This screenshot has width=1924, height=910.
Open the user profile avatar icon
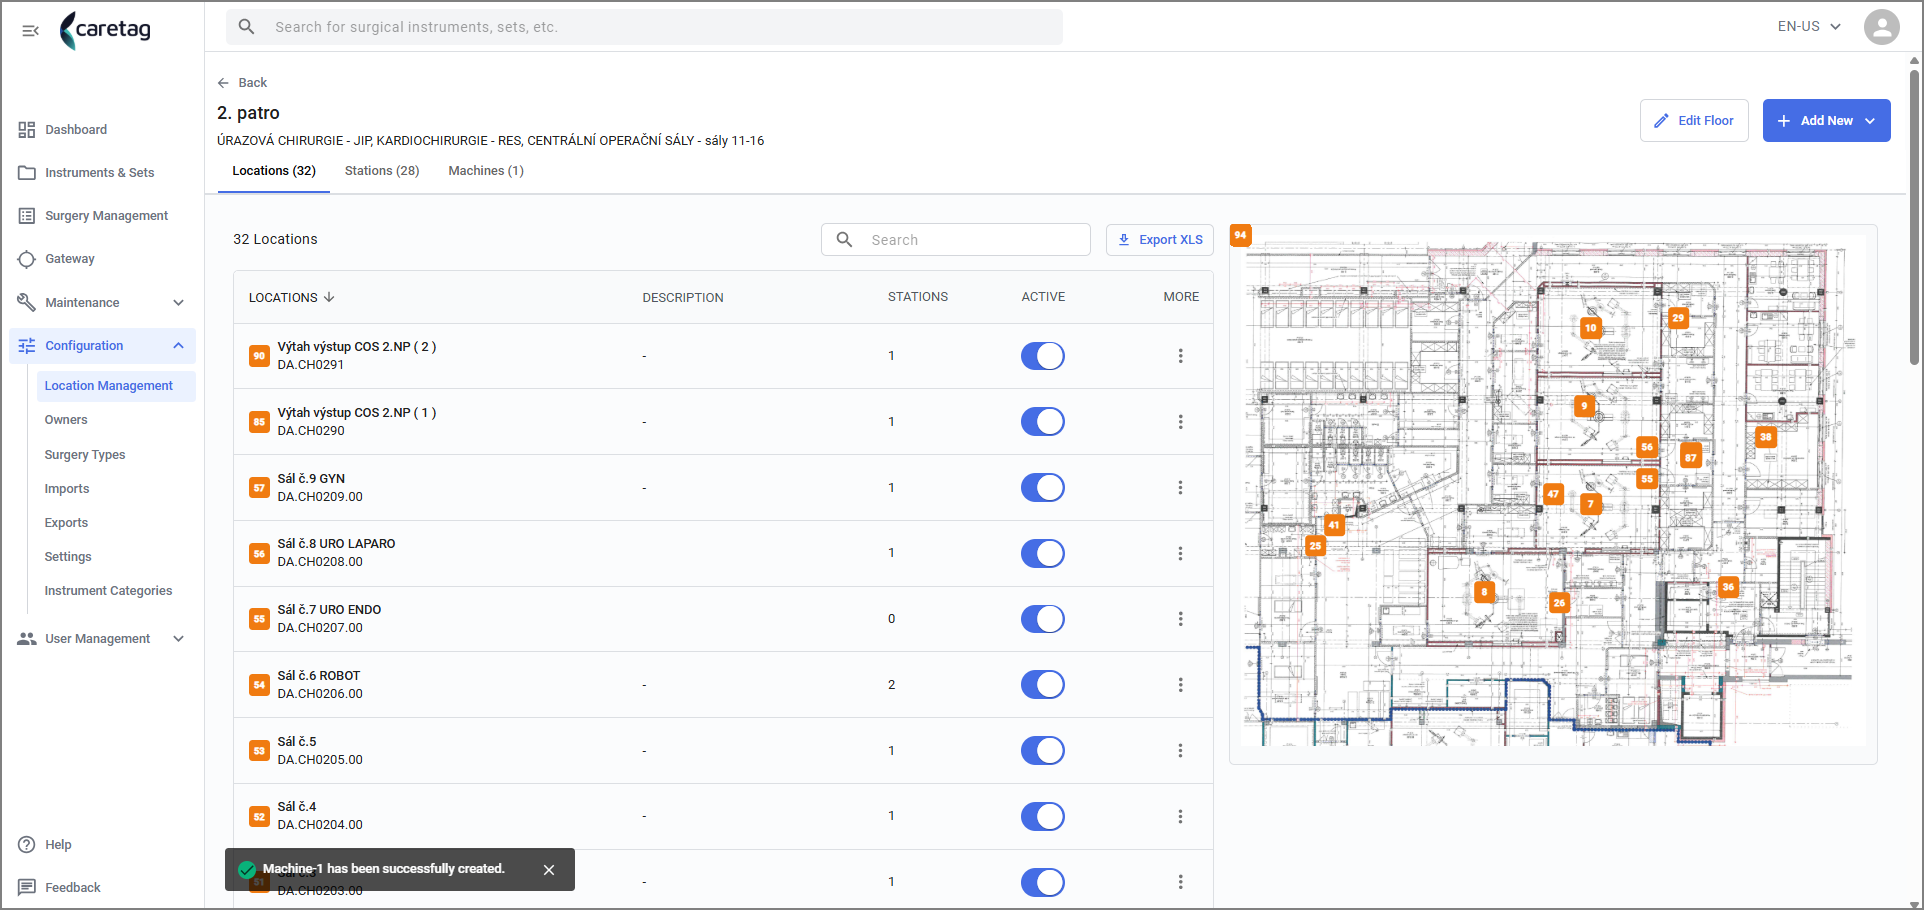pos(1881,27)
